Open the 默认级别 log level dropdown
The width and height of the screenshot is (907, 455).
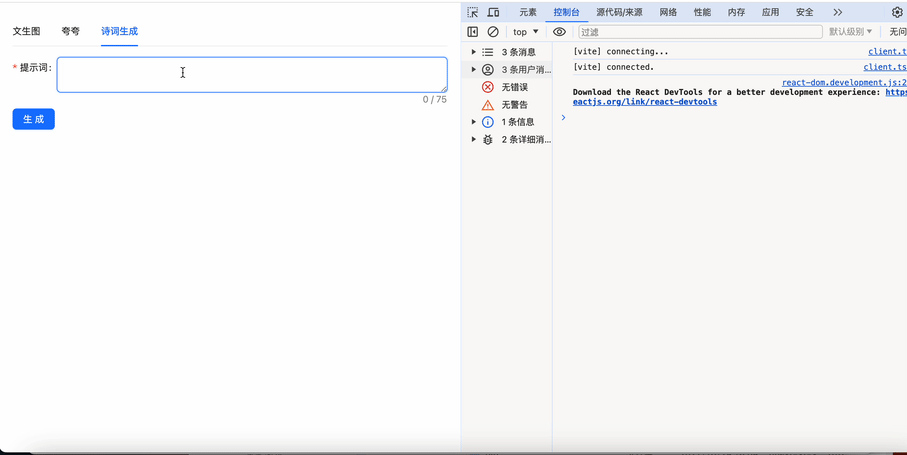850,32
